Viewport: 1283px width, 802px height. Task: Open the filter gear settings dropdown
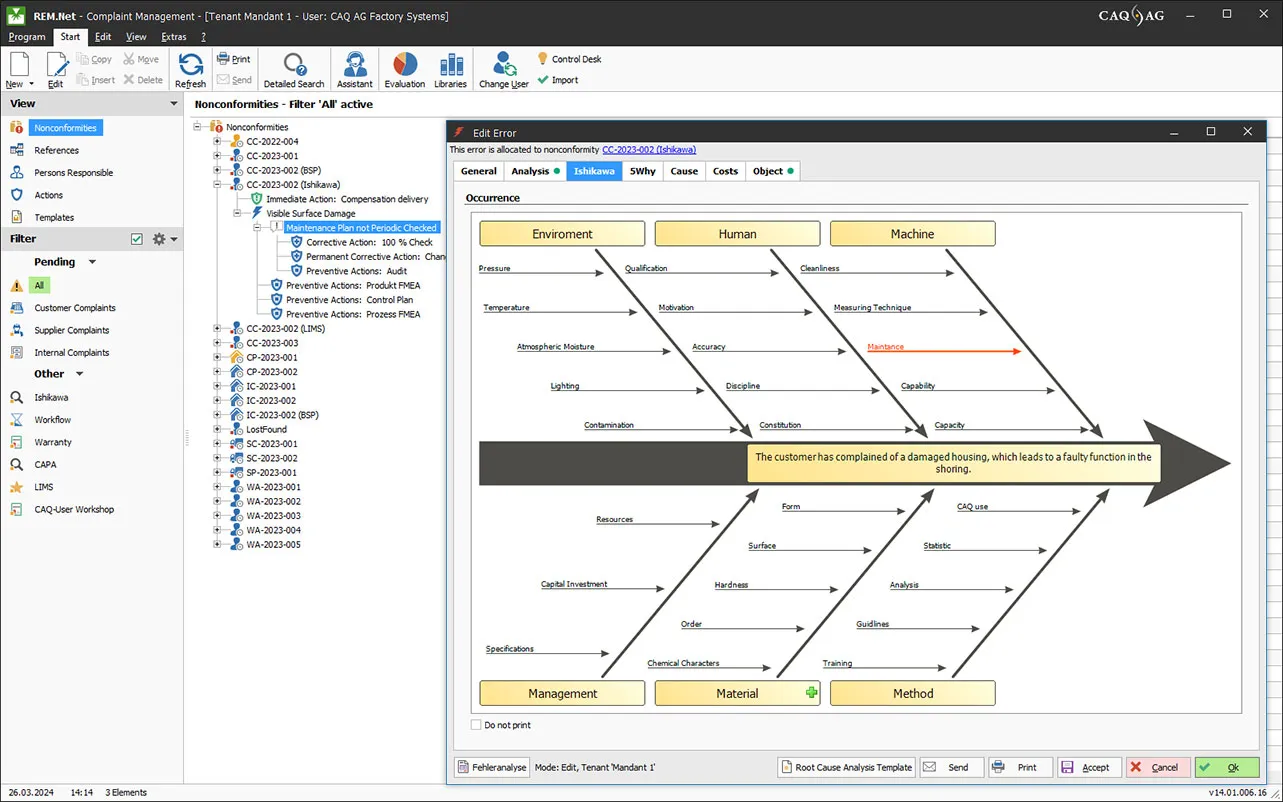tap(164, 239)
